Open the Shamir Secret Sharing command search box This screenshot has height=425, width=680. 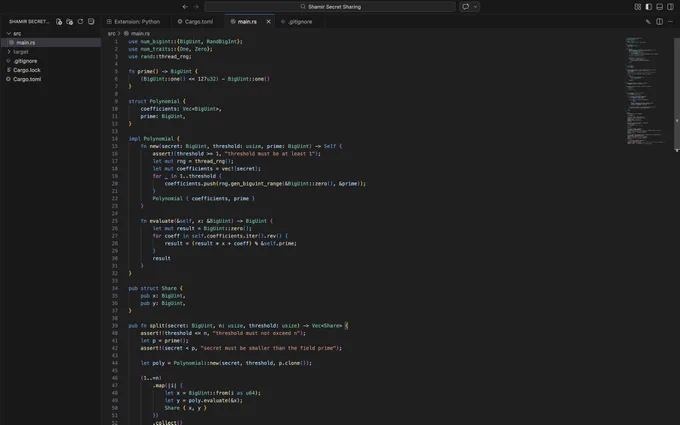tap(330, 7)
